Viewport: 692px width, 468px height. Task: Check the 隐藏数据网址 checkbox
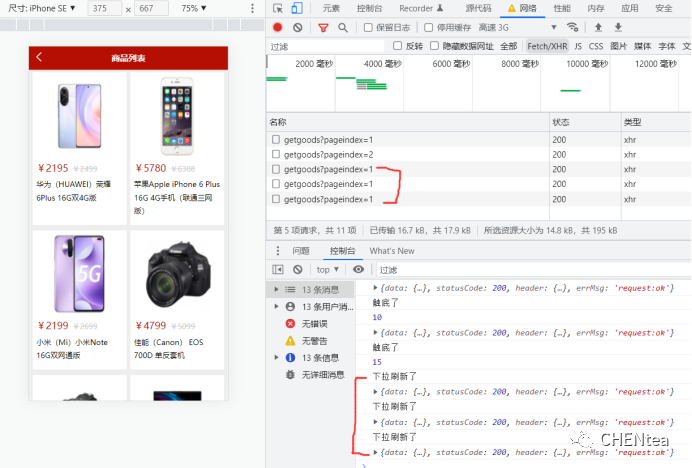click(434, 46)
